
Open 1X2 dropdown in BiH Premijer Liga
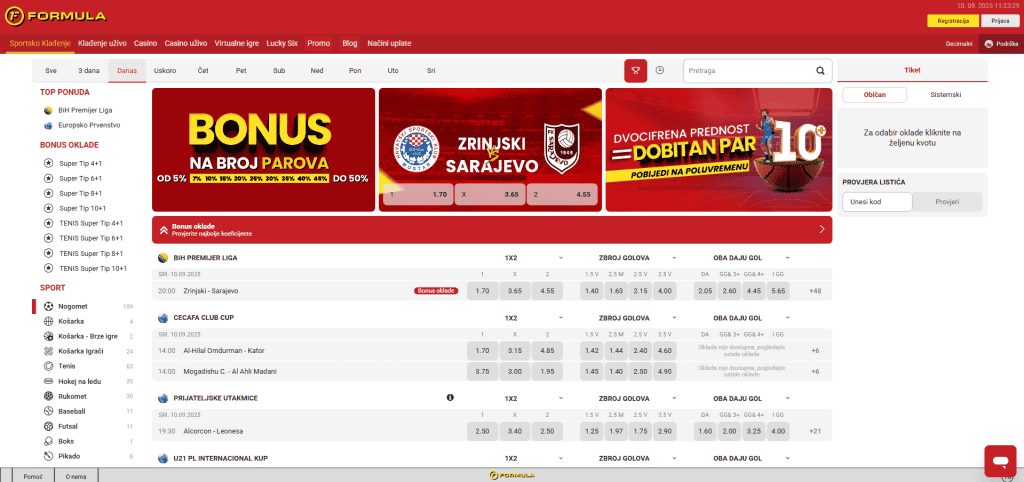[x=560, y=258]
